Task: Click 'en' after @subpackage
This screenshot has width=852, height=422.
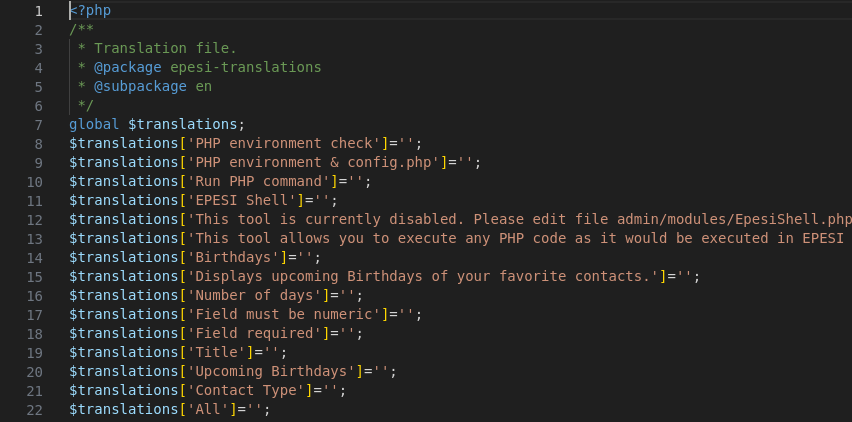Action: coord(204,87)
